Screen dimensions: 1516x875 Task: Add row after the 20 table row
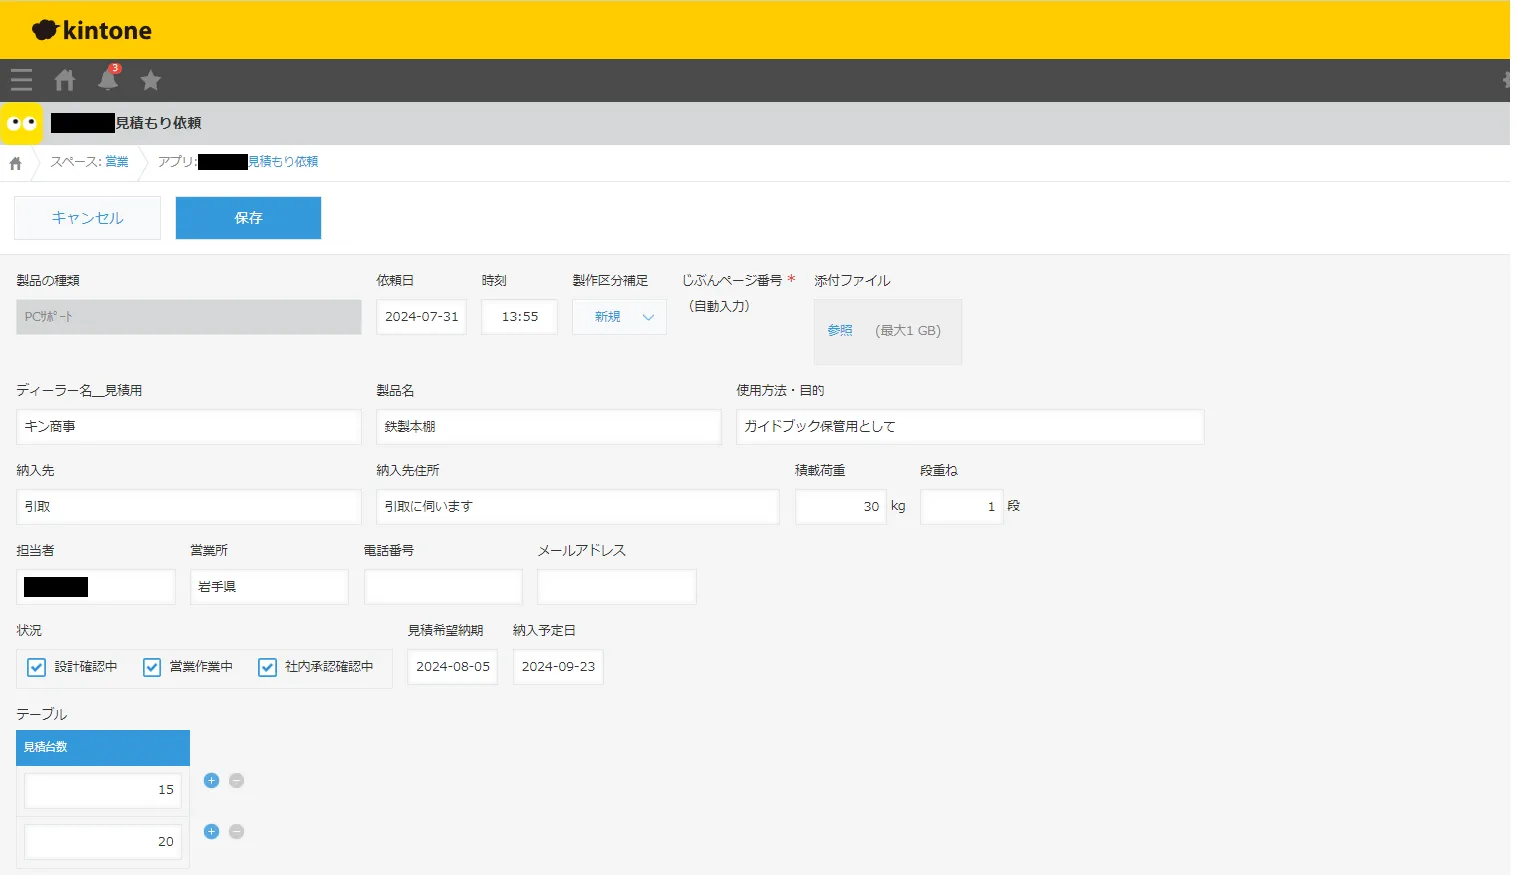(211, 832)
